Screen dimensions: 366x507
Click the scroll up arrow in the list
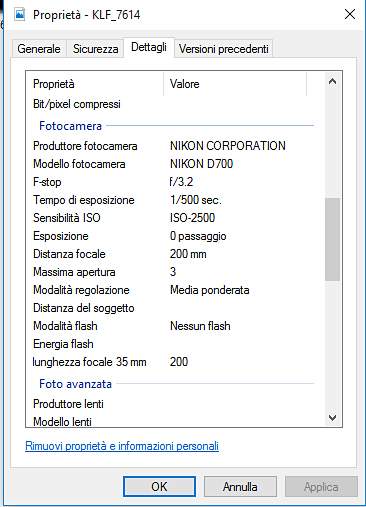[332, 81]
